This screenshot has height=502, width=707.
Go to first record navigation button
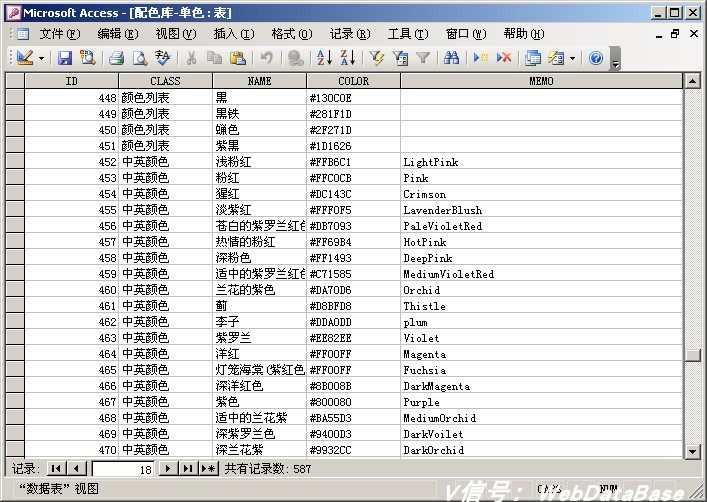coord(56,469)
